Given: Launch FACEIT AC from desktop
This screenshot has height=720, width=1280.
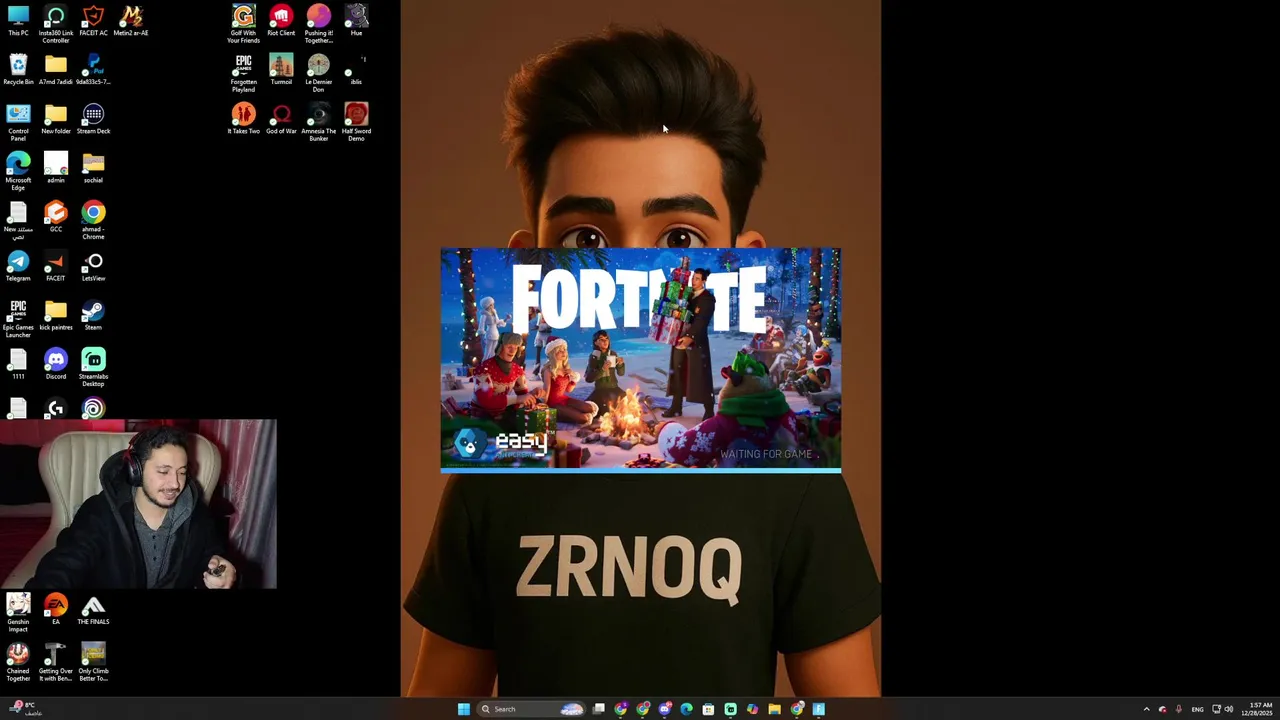Looking at the screenshot, I should point(93,21).
